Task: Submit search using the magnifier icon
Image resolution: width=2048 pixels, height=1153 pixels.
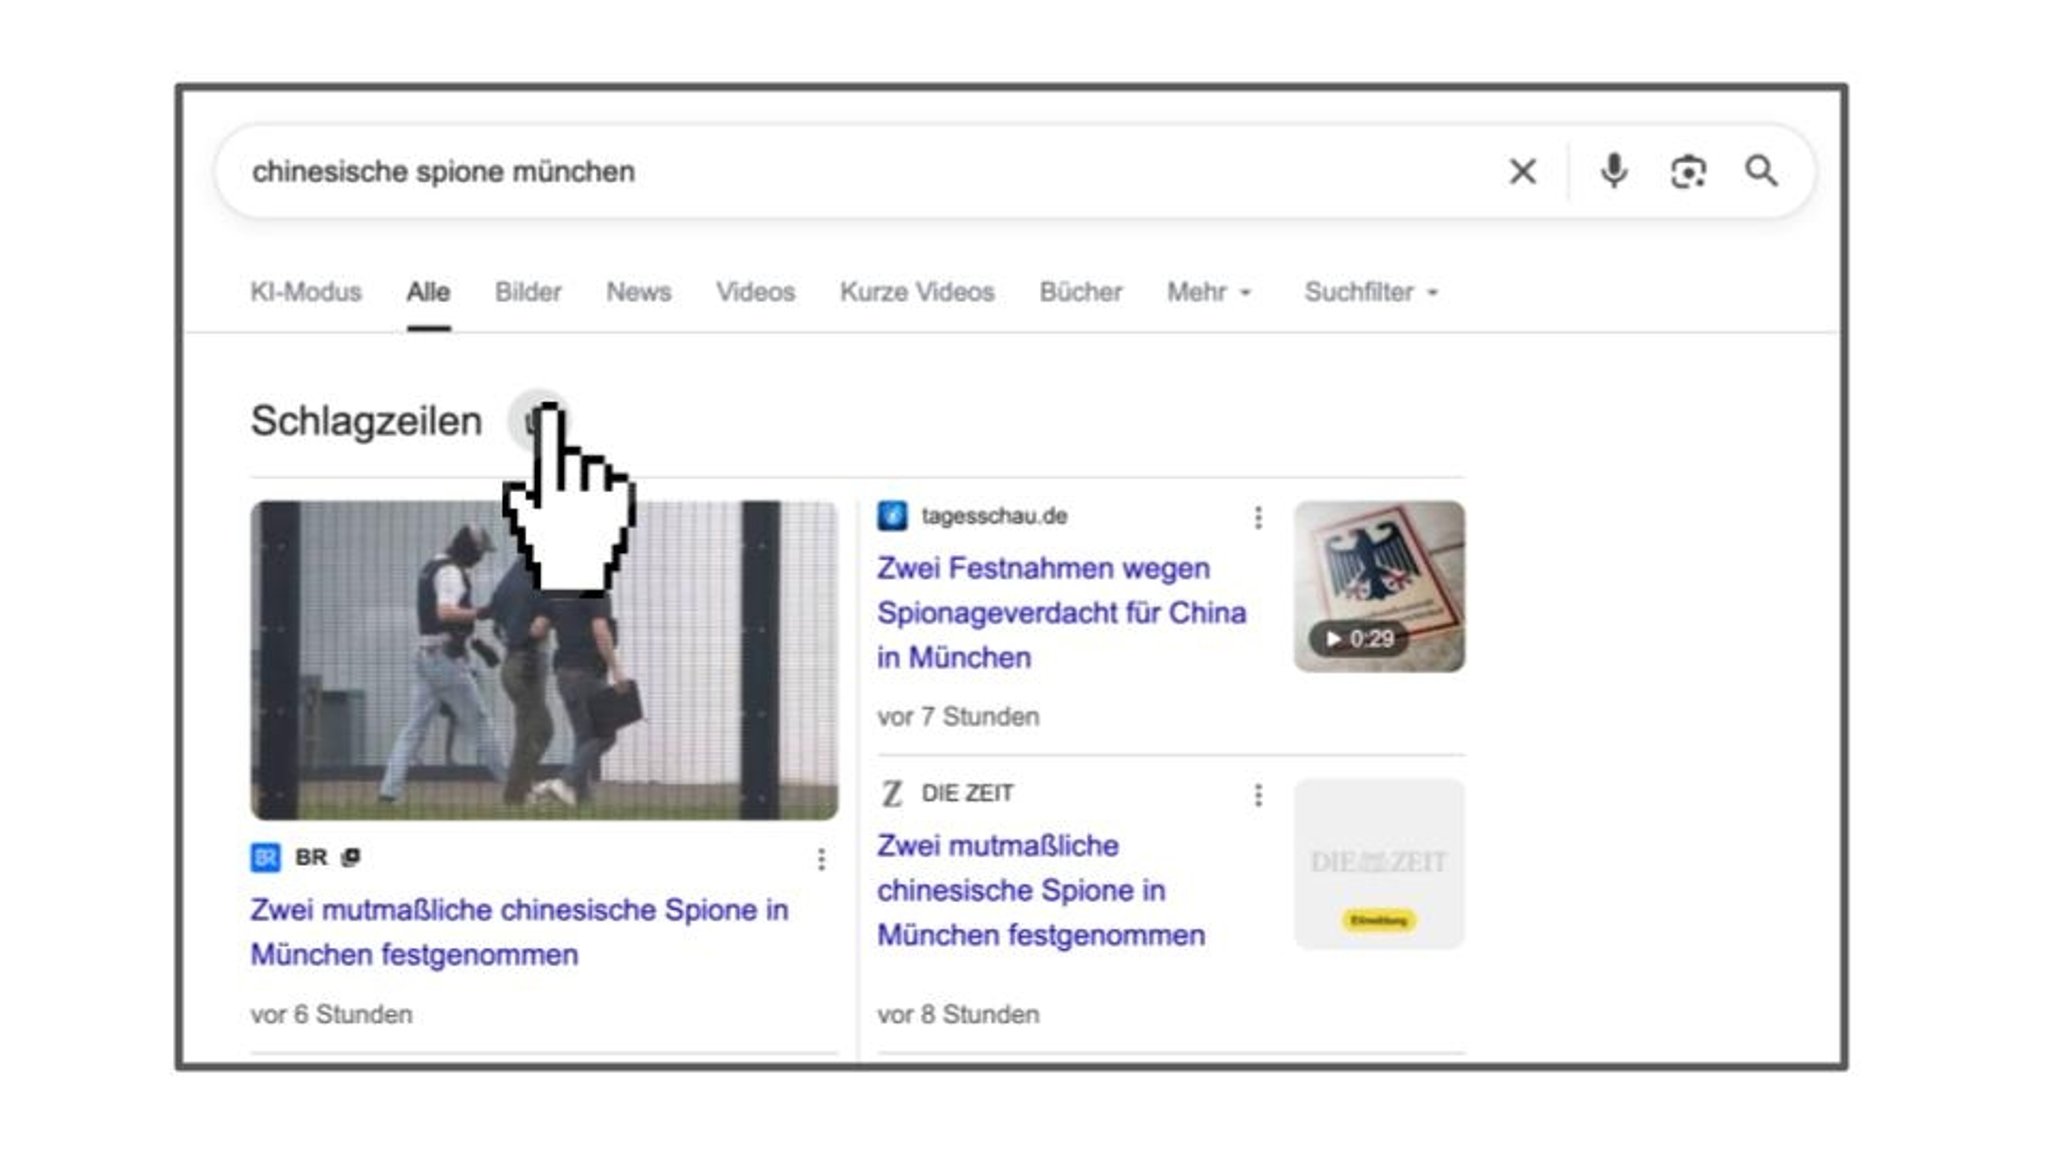Action: point(1761,171)
